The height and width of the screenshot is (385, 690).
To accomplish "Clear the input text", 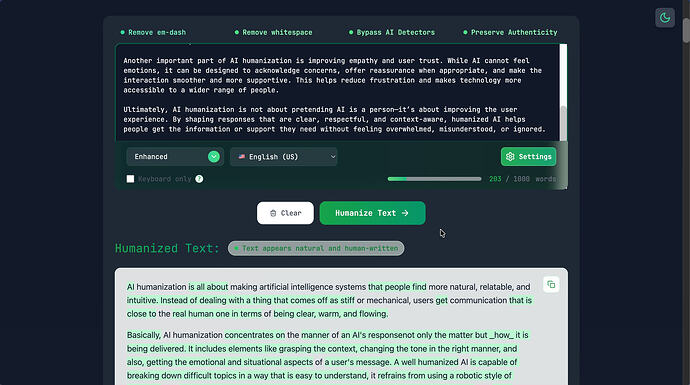I will pos(285,213).
